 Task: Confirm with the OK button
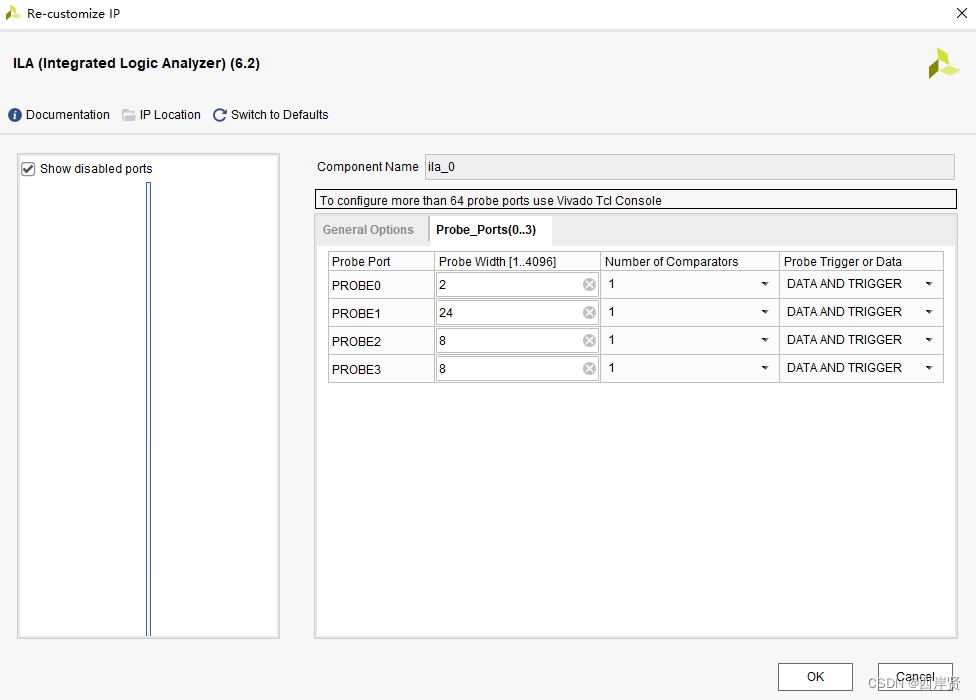[815, 677]
